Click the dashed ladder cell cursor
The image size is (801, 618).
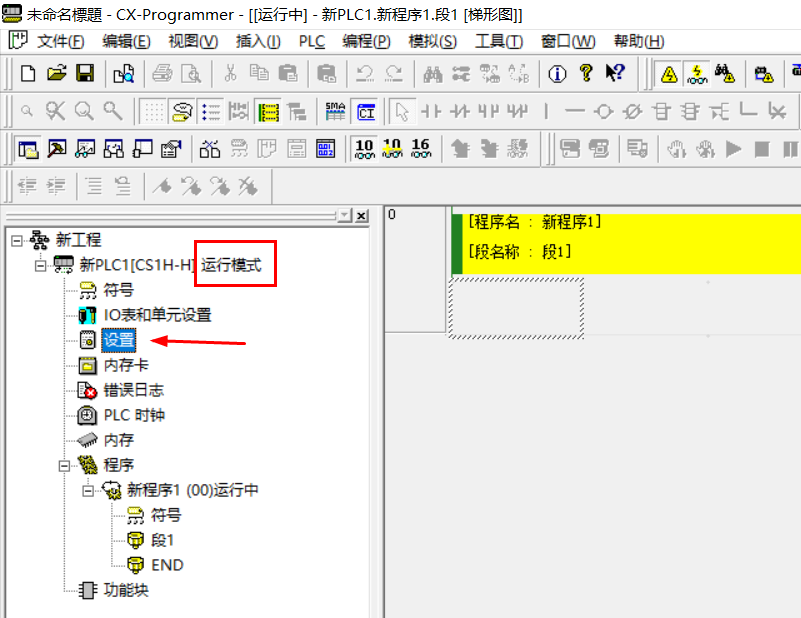coord(516,308)
